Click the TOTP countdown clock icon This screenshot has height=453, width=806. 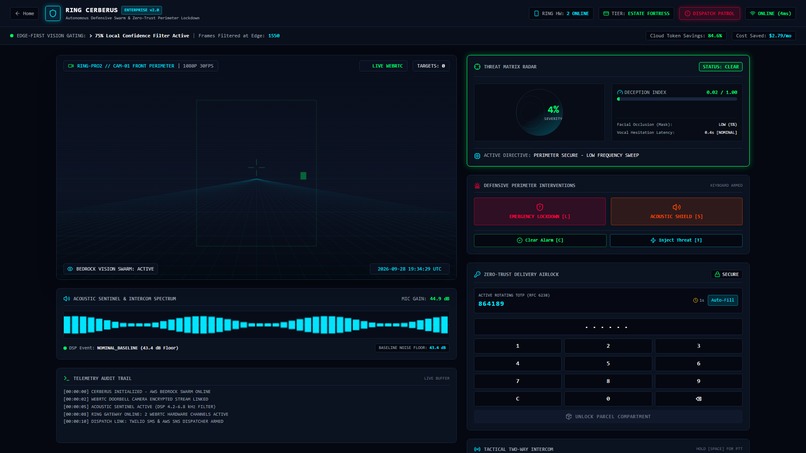695,300
